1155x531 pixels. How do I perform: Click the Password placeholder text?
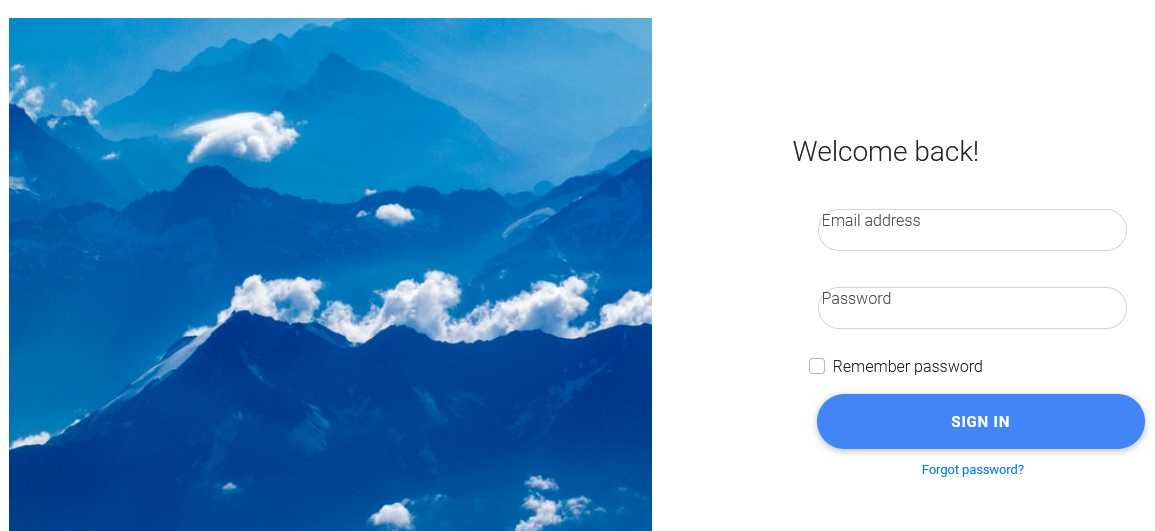856,298
